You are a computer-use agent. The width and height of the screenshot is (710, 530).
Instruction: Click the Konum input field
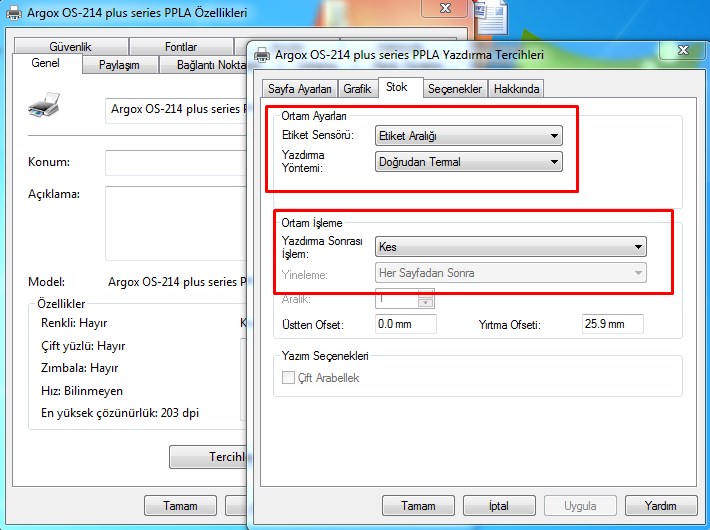[177, 163]
